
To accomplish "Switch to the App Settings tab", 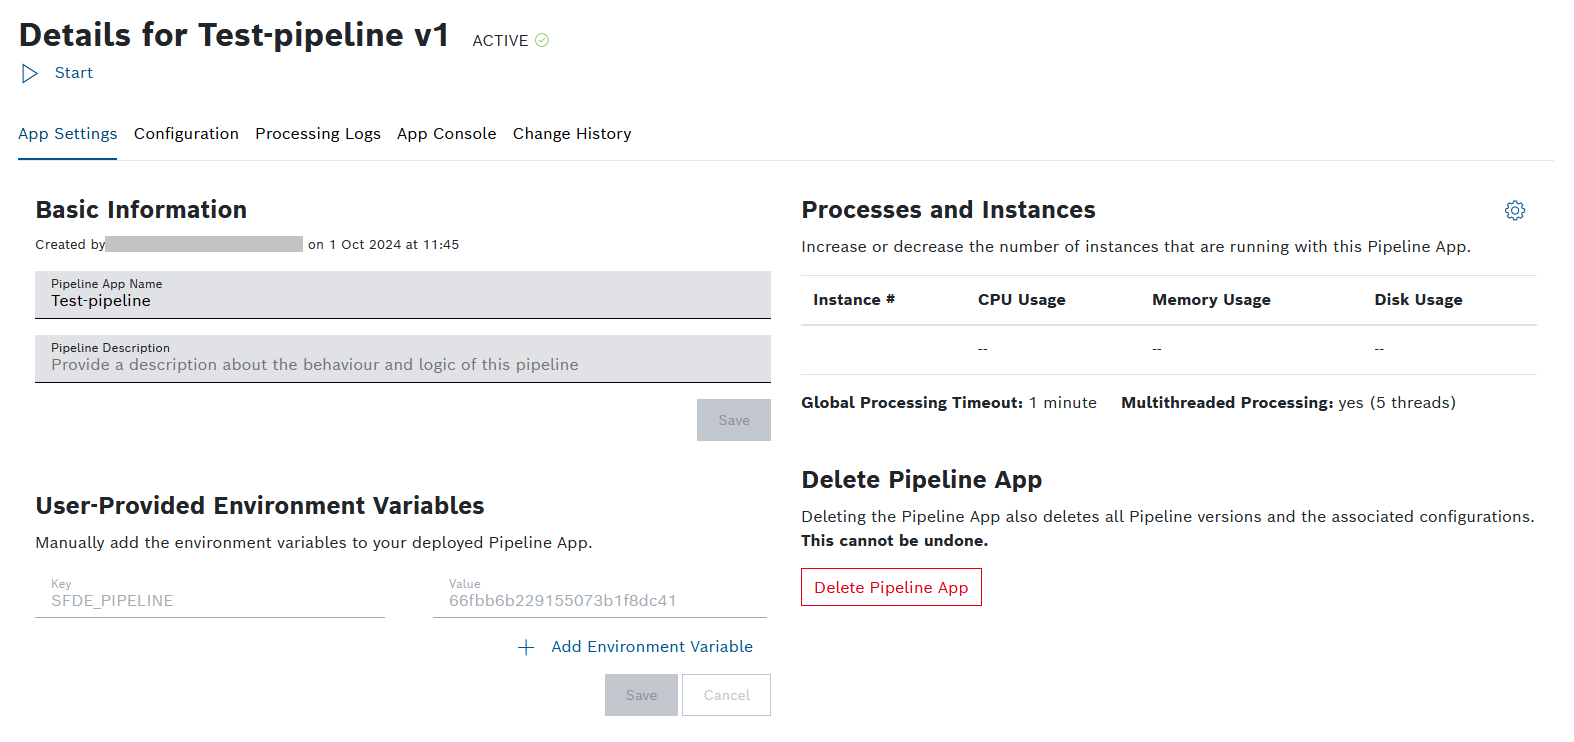I will point(67,134).
